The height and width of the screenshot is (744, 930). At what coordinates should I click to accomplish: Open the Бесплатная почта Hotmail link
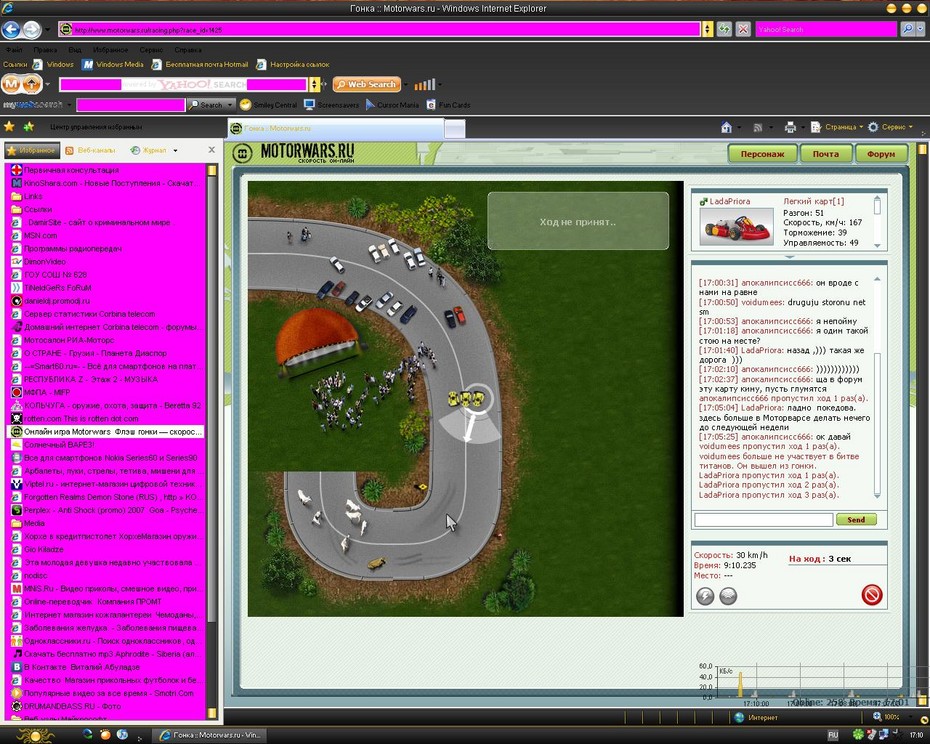point(200,65)
